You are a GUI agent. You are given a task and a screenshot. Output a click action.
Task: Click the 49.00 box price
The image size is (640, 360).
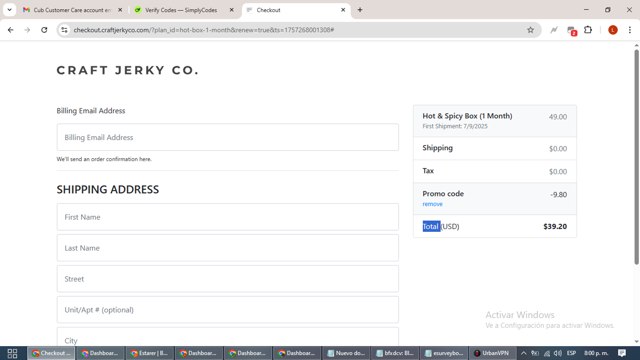point(558,117)
